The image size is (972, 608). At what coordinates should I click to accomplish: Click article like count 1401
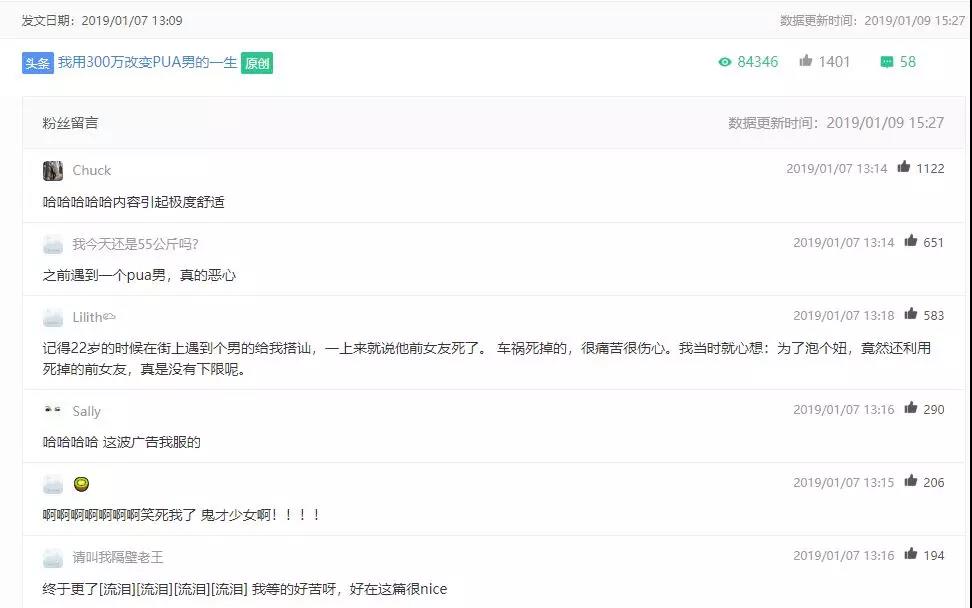tap(834, 62)
